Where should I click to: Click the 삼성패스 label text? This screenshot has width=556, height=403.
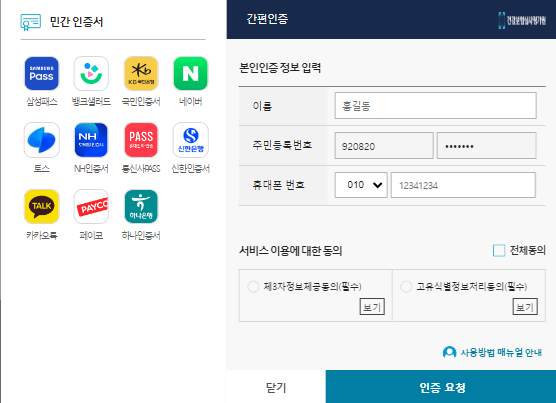41,102
